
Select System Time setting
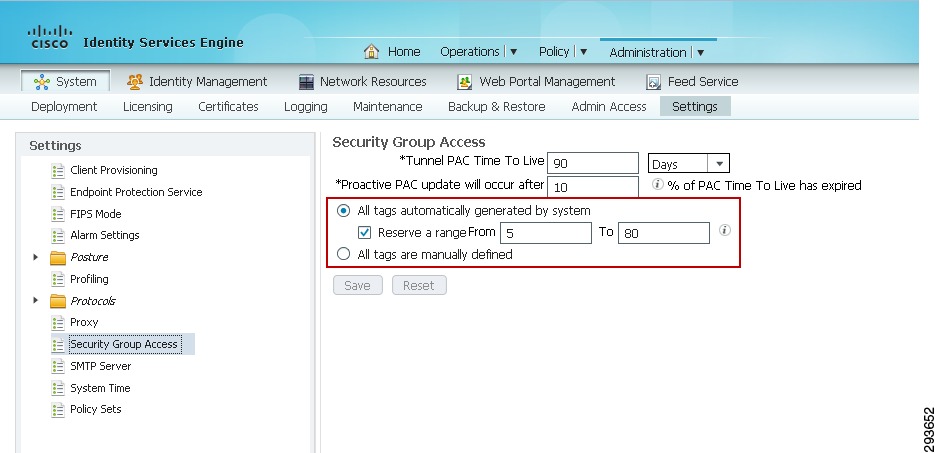click(100, 388)
